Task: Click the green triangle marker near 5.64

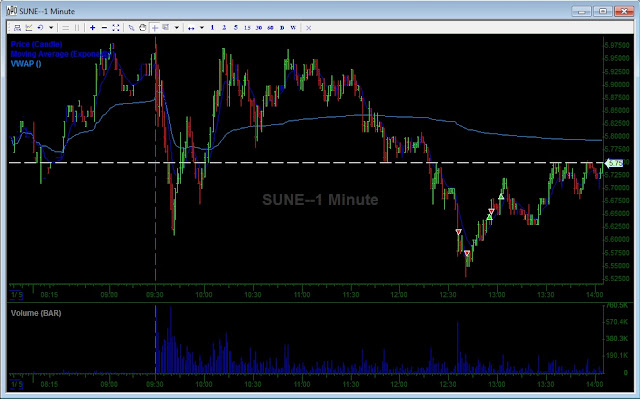Action: pos(489,217)
